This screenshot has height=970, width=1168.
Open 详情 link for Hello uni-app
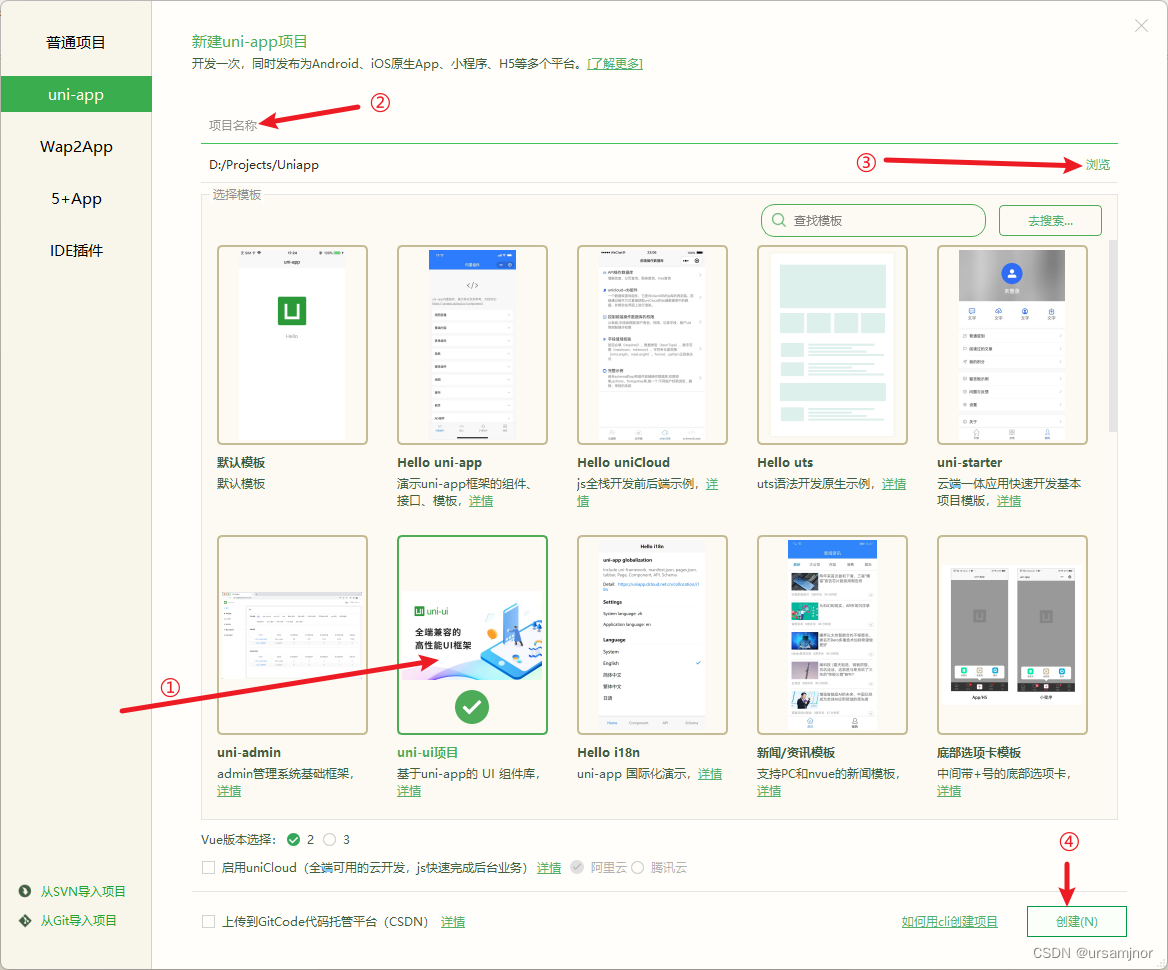click(480, 501)
